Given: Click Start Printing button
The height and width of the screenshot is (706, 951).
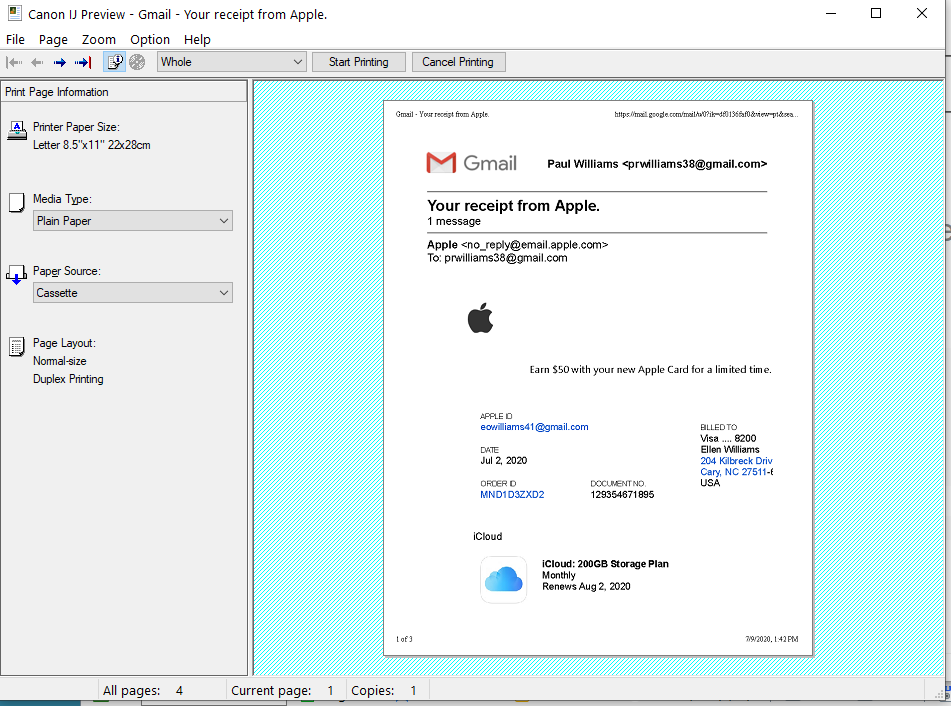Looking at the screenshot, I should pos(358,62).
